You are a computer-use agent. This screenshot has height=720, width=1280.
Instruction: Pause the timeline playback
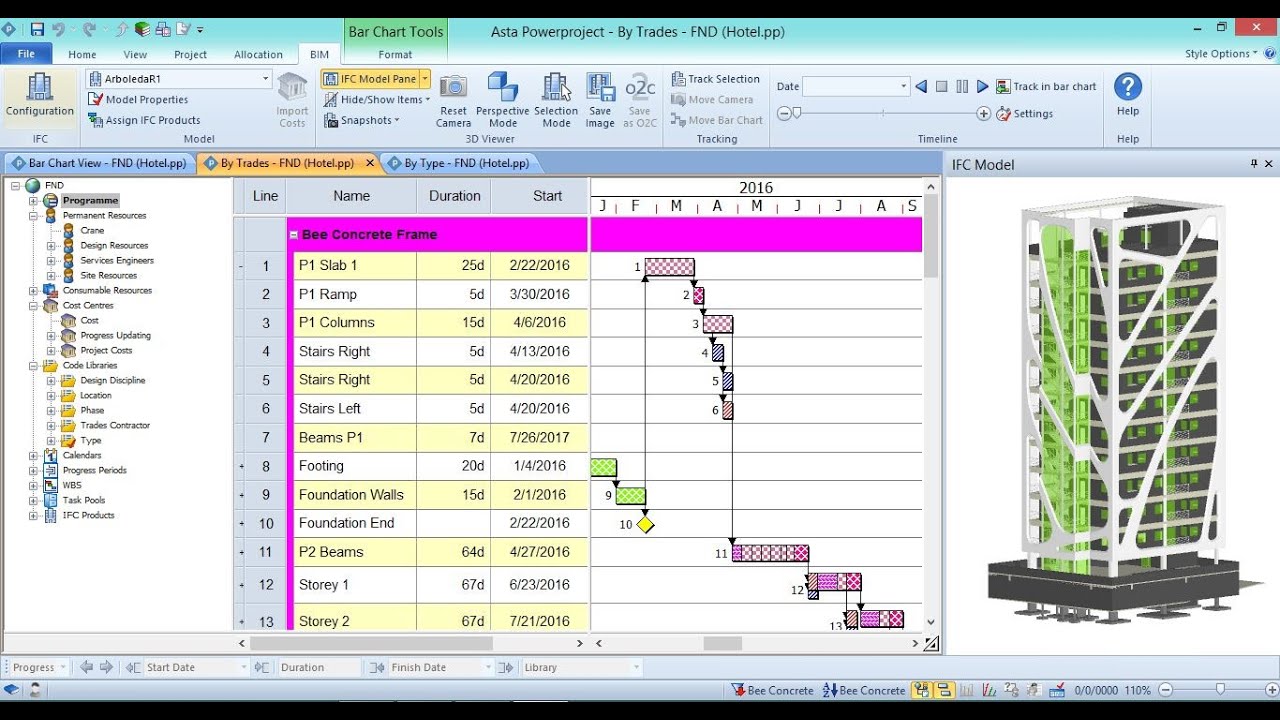[962, 87]
